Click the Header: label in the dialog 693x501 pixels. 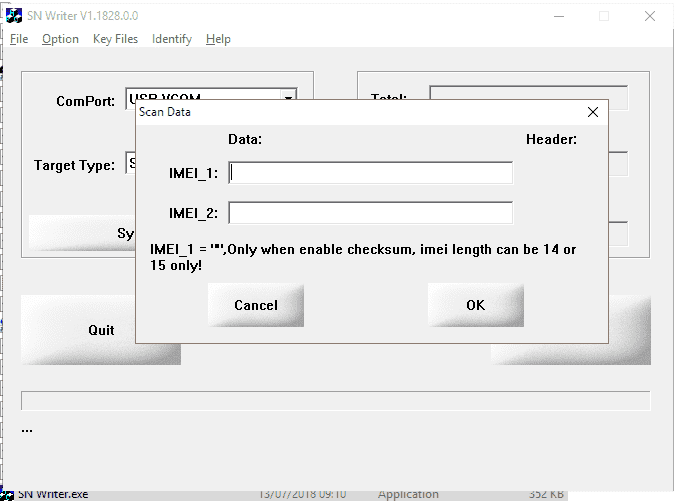551,140
